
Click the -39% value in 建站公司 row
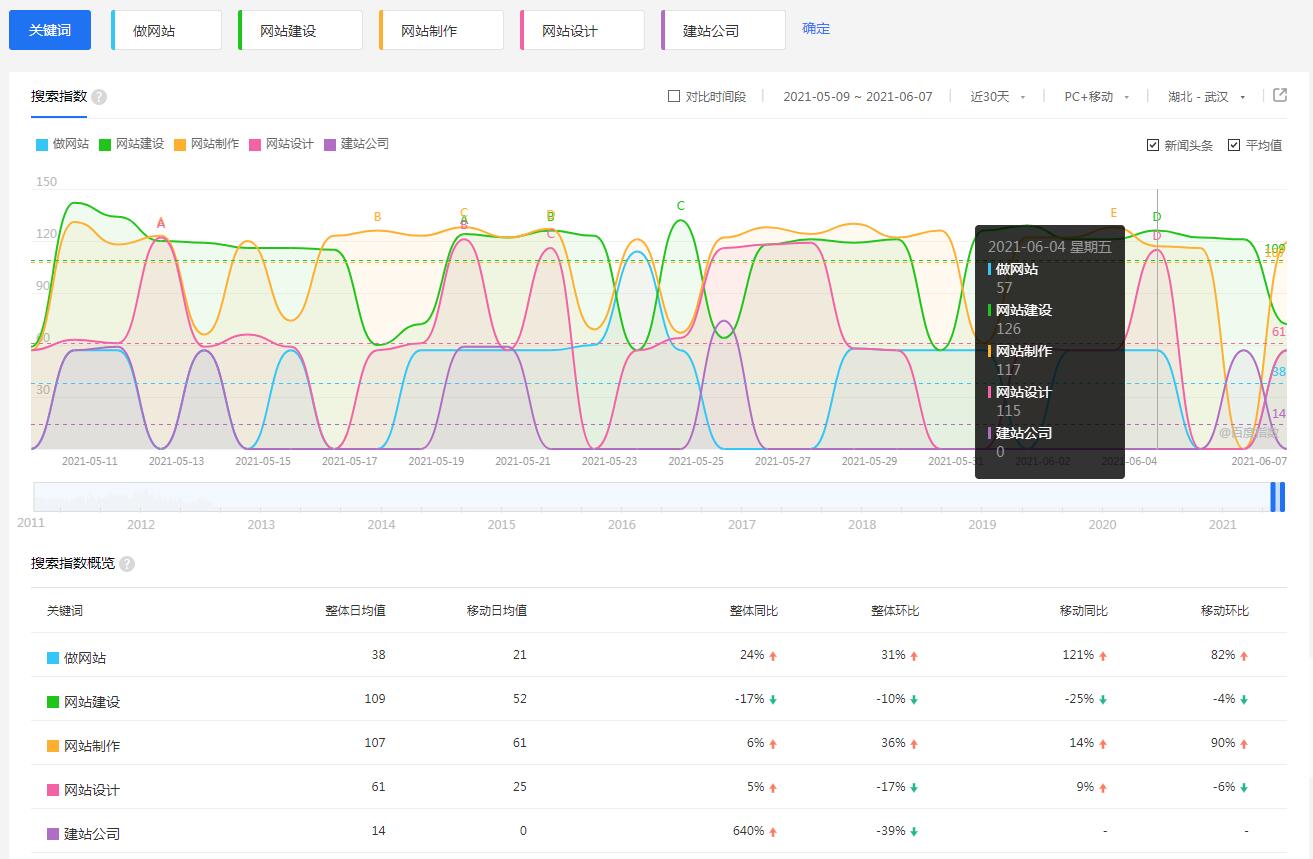pos(890,831)
